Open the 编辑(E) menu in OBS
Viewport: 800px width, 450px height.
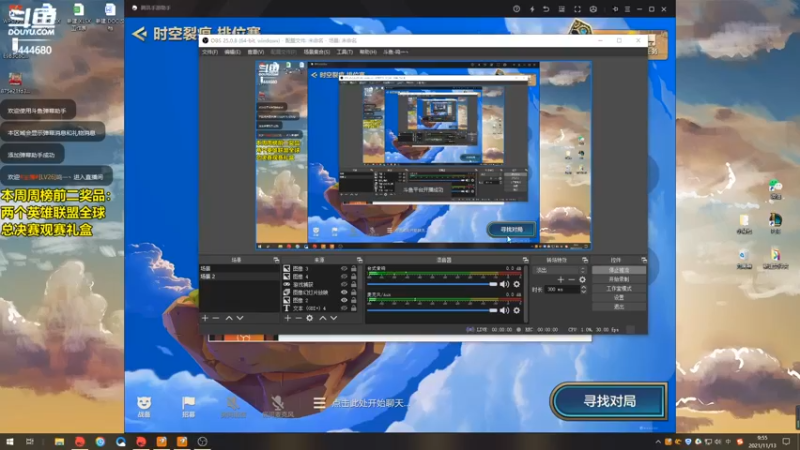(232, 52)
